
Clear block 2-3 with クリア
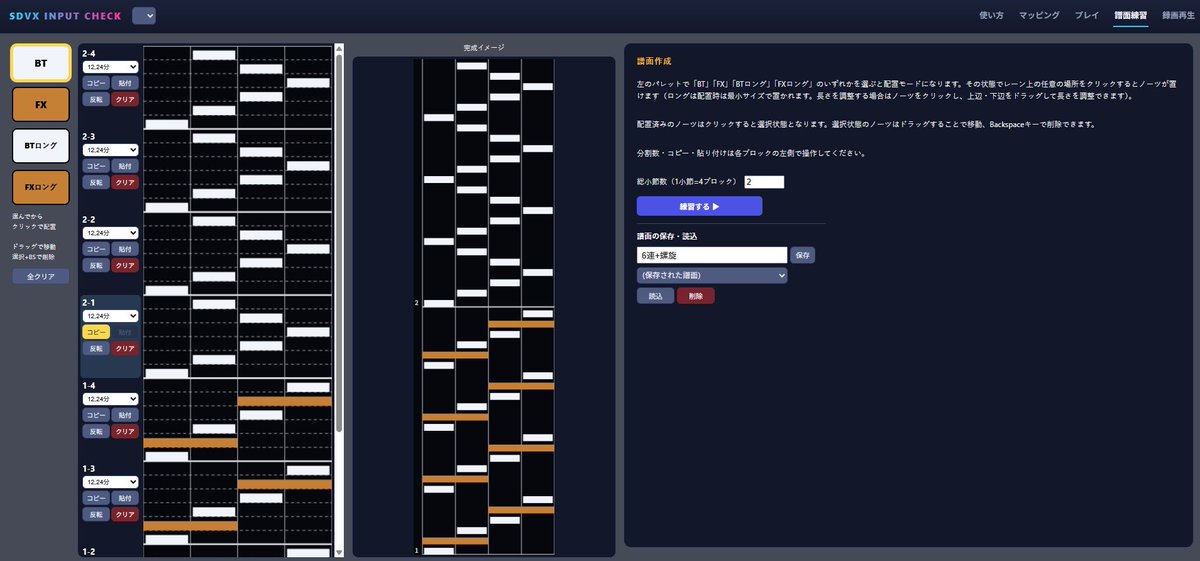125,182
